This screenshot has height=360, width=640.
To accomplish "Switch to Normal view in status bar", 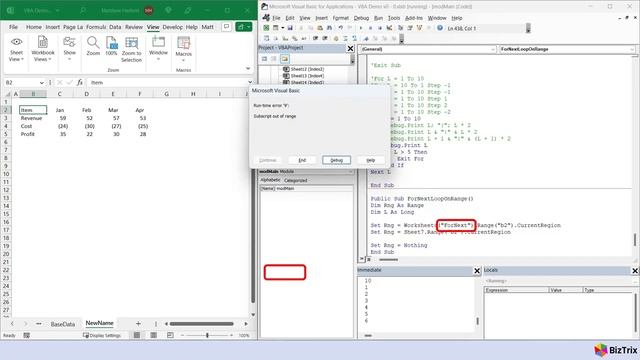I will pyautogui.click(x=137, y=336).
